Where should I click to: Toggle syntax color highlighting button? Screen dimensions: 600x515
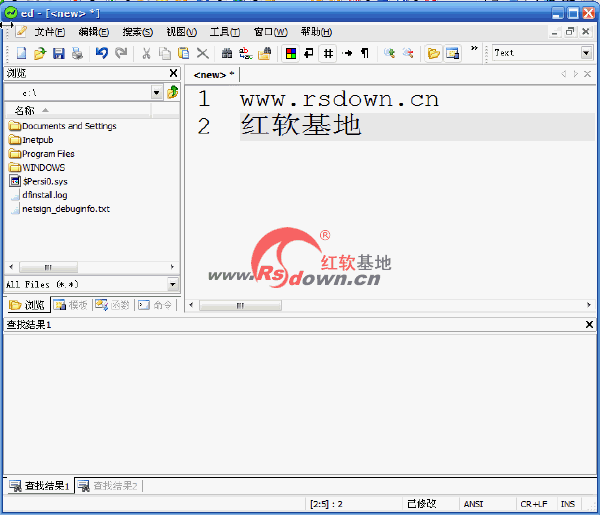(291, 53)
